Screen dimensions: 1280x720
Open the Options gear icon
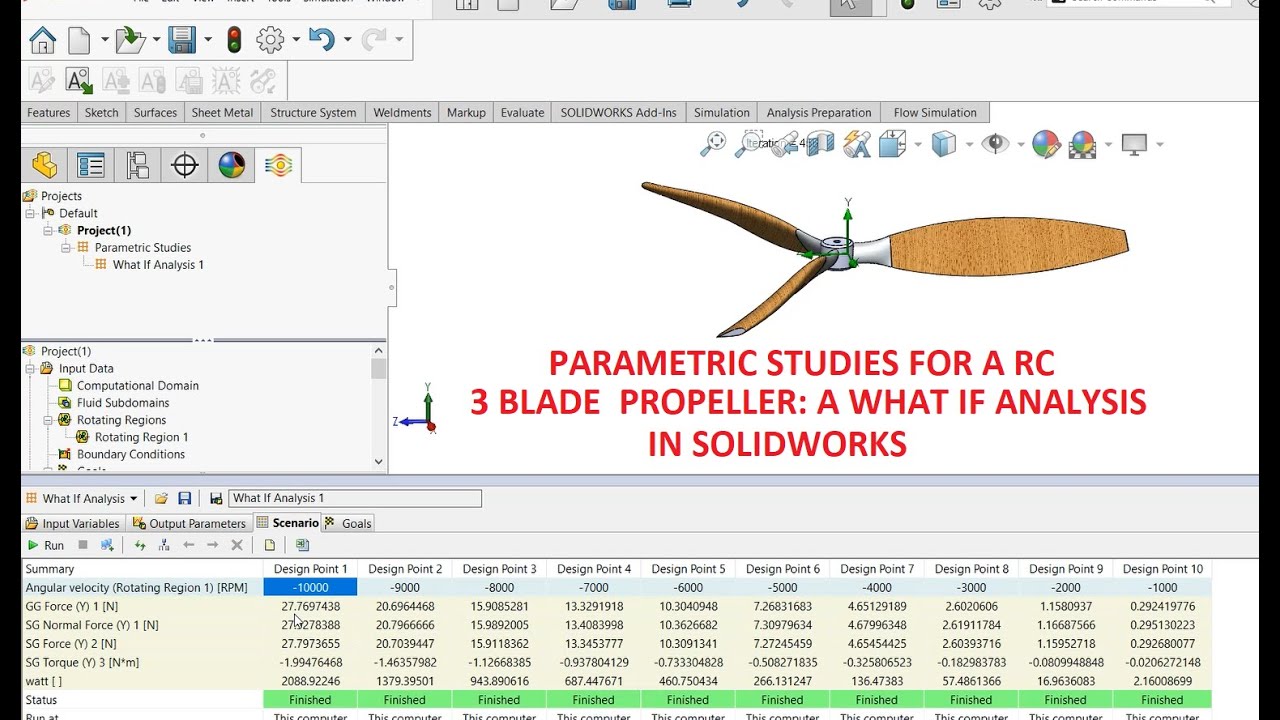(270, 40)
